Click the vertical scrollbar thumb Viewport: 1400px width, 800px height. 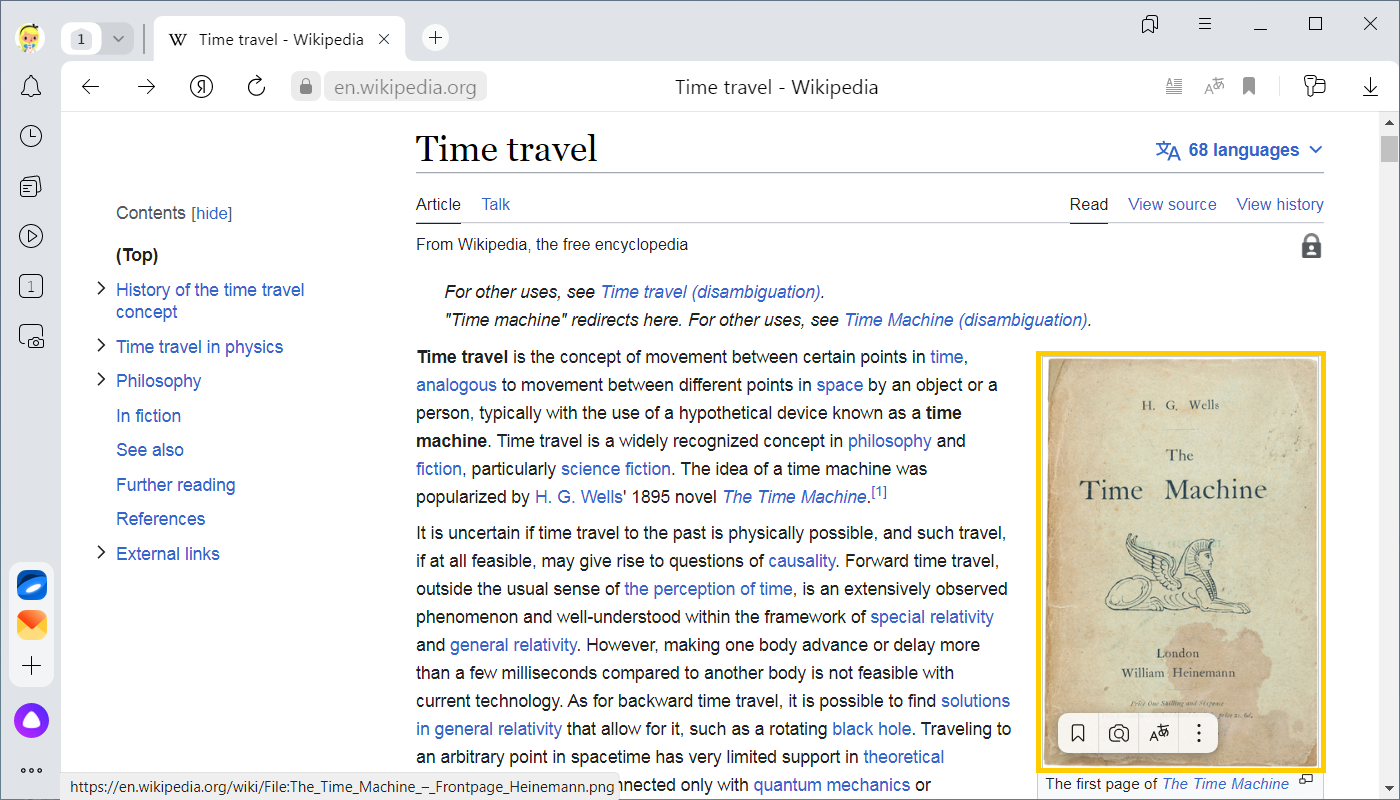pos(1389,148)
